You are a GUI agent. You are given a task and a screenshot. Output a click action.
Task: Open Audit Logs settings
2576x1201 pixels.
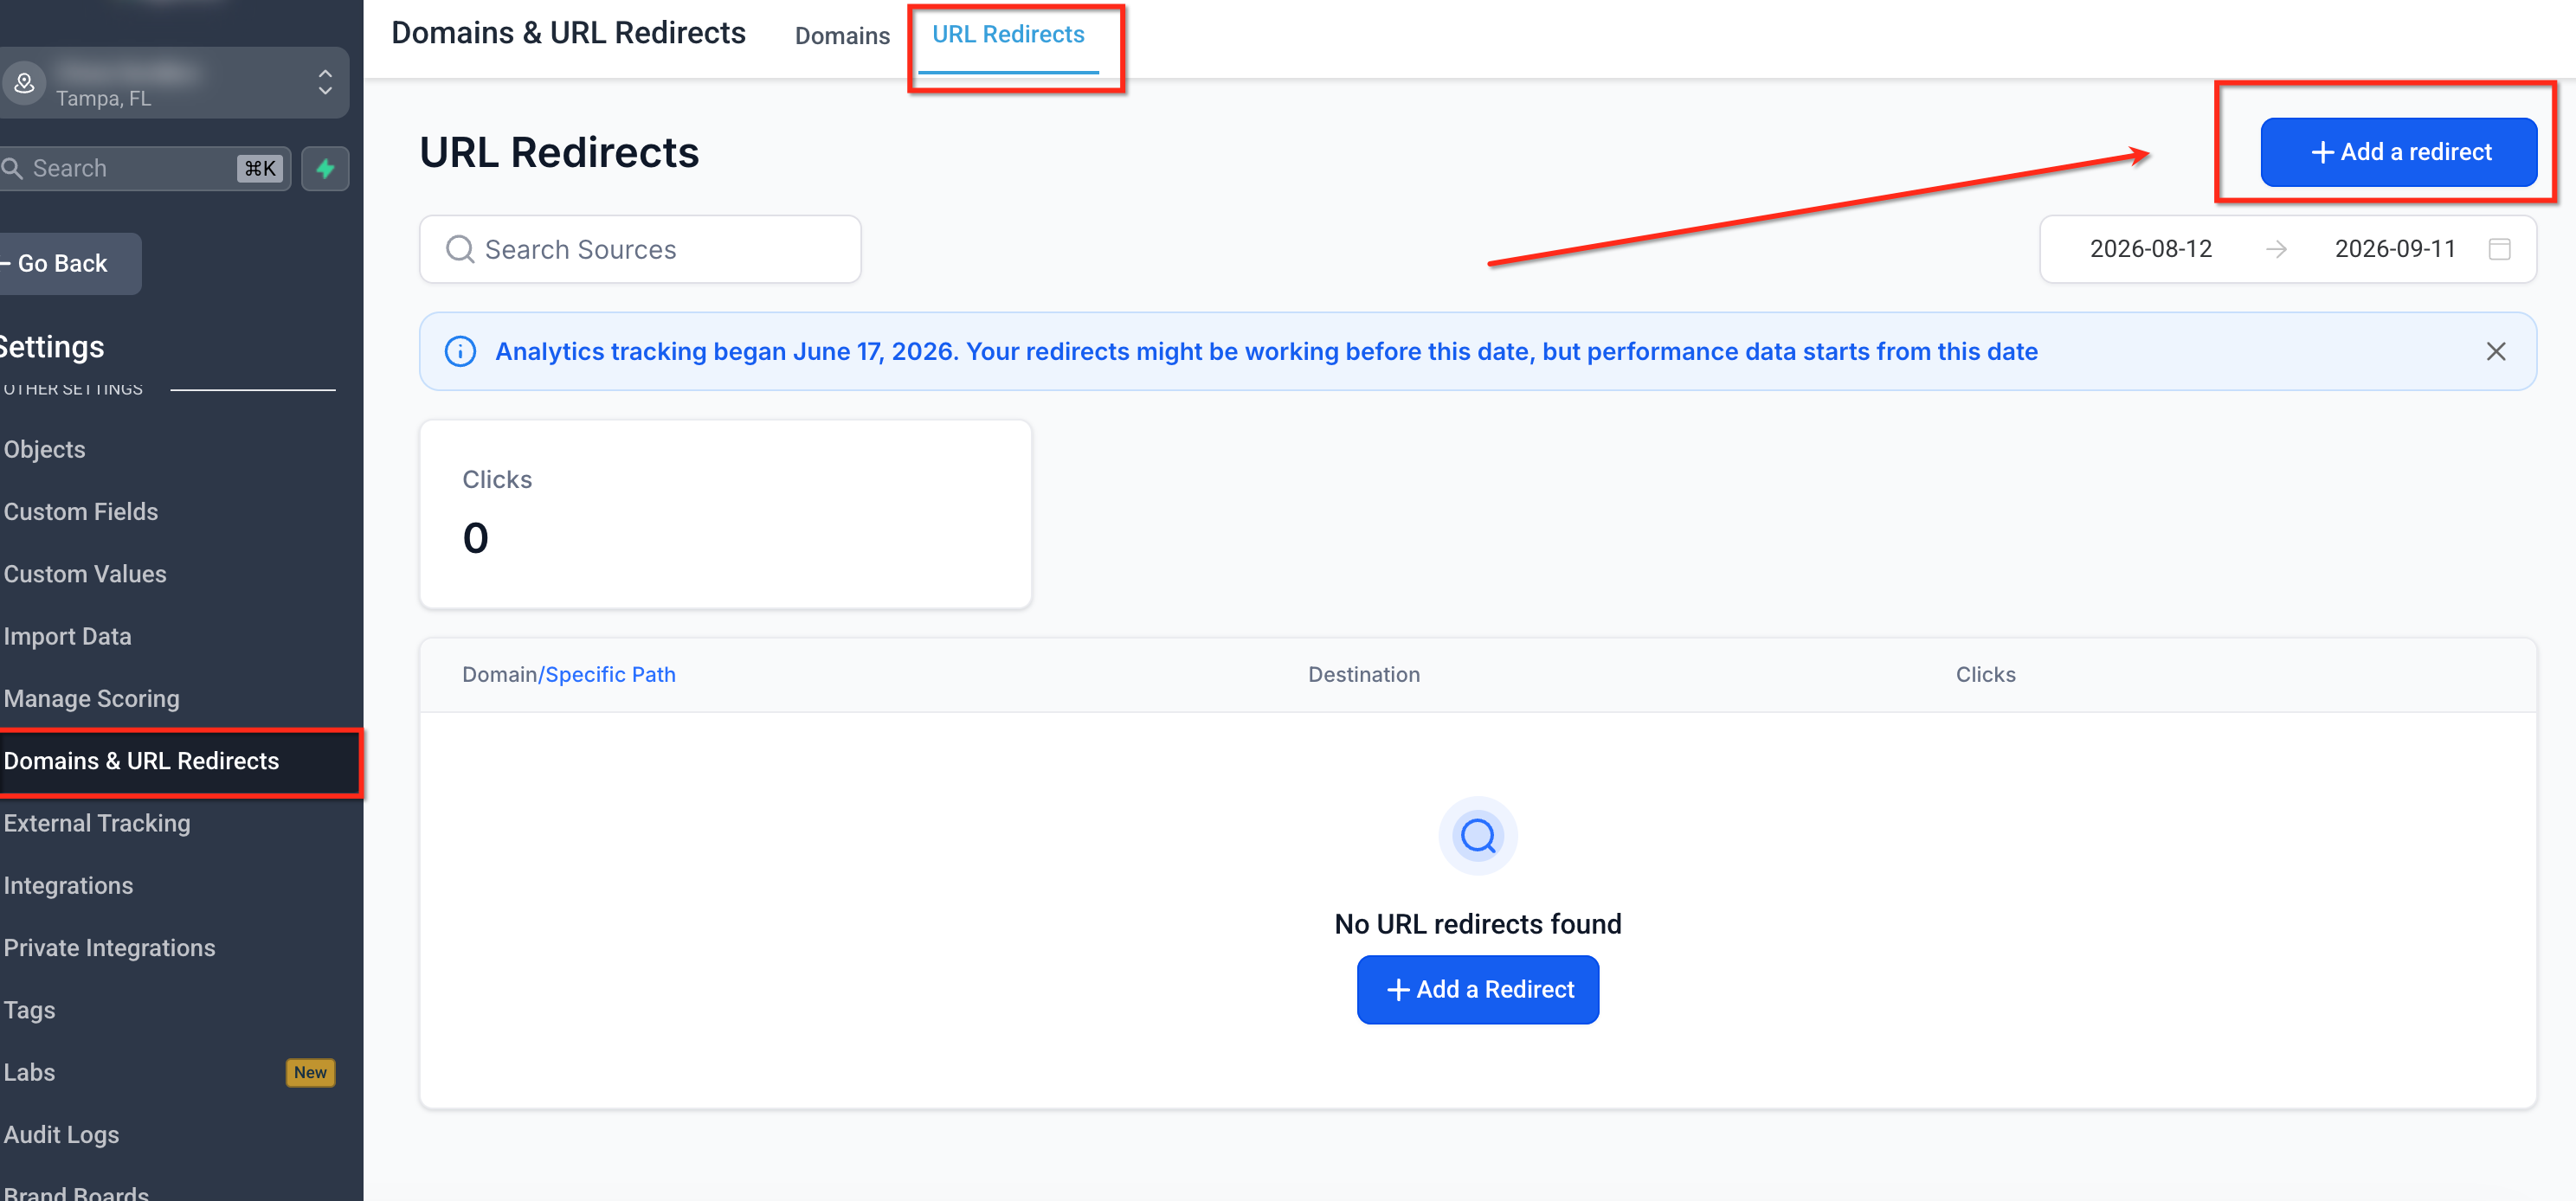click(62, 1134)
